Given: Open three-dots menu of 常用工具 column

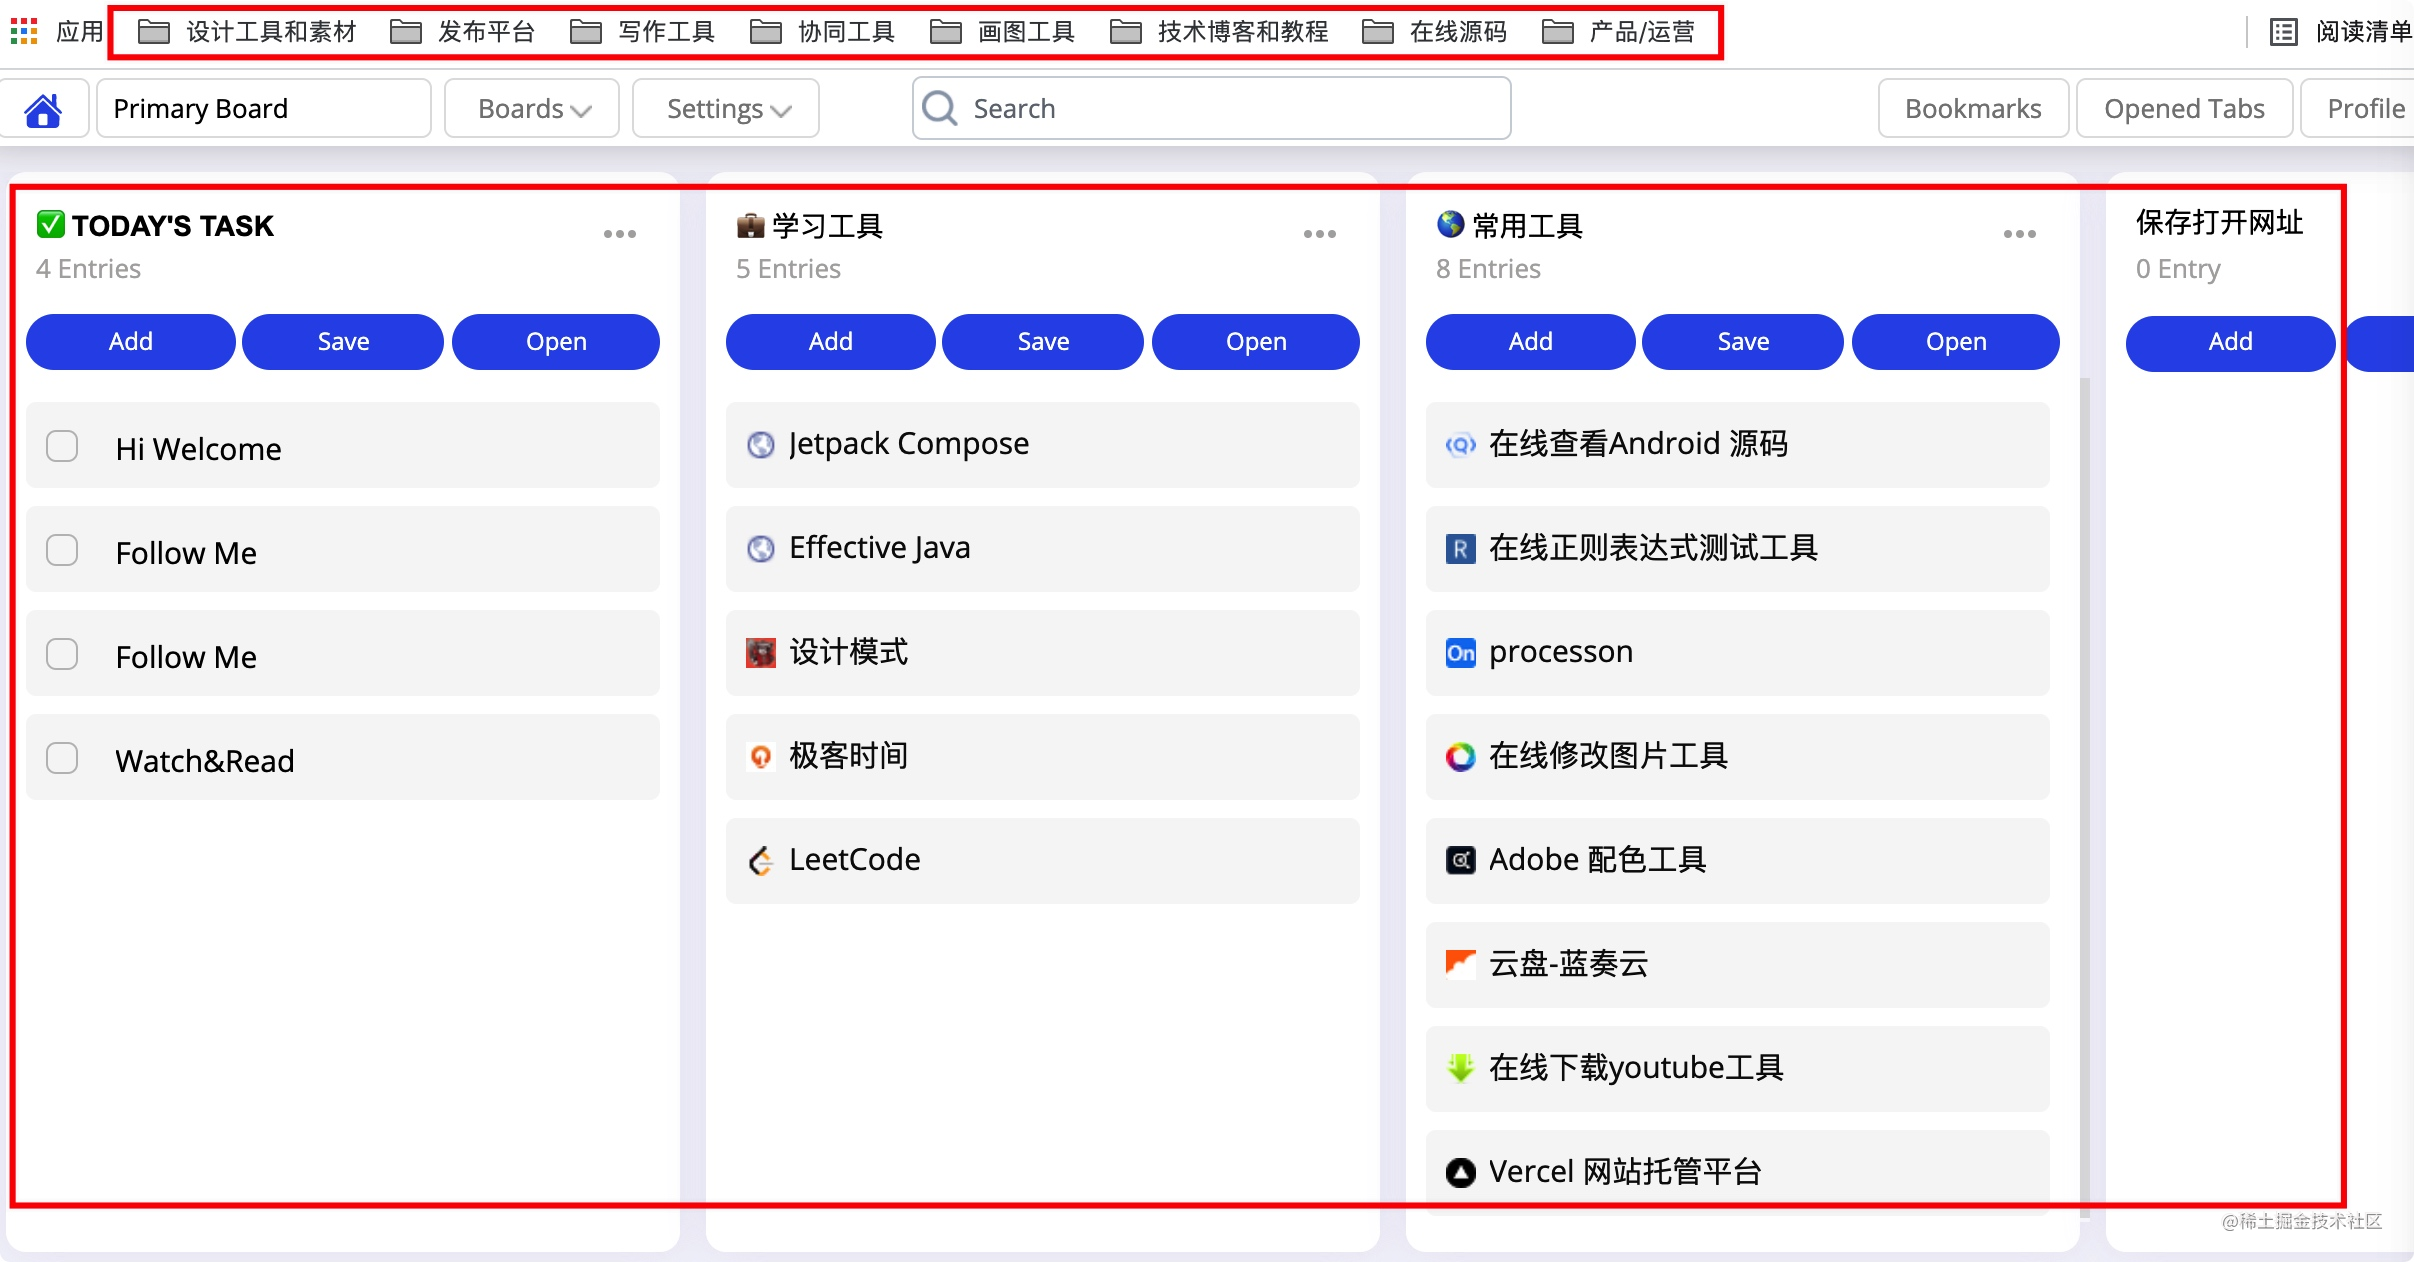Looking at the screenshot, I should pos(2019,234).
